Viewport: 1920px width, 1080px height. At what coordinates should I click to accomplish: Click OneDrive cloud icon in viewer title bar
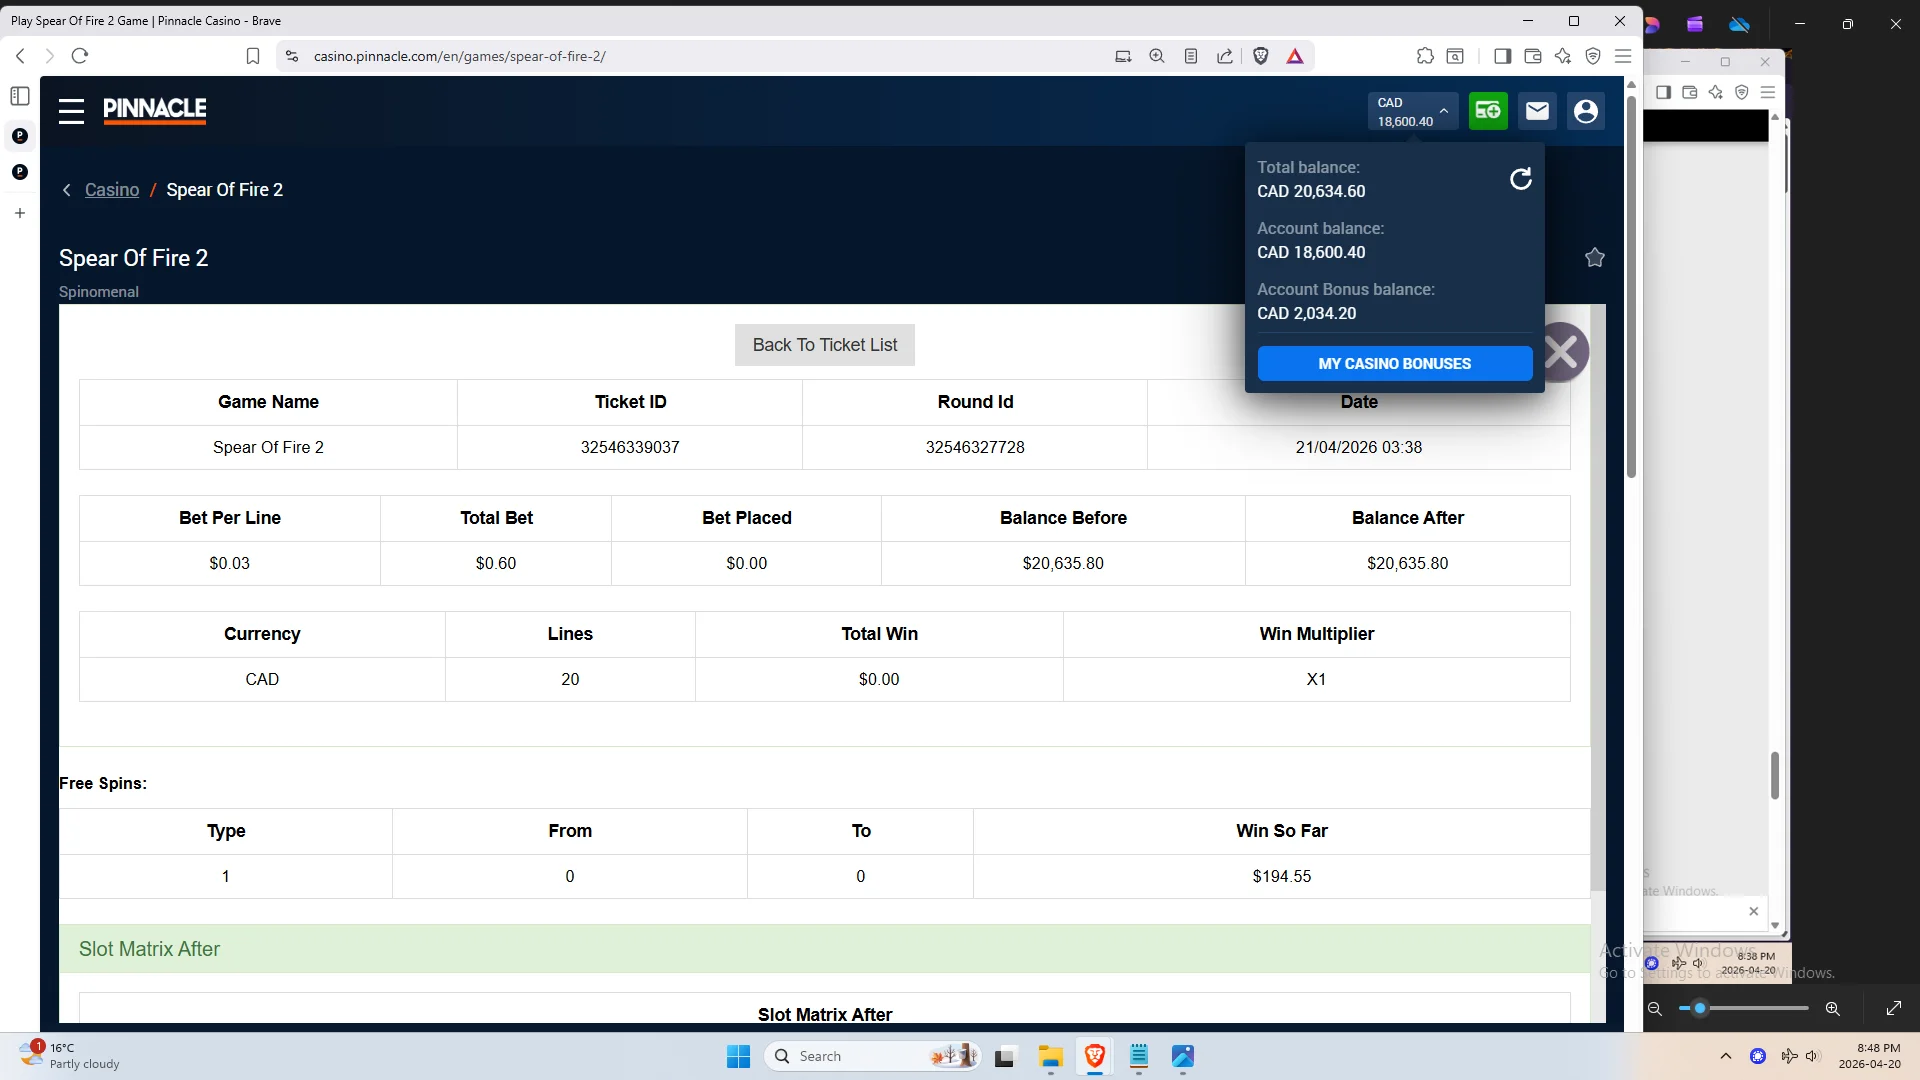tap(1740, 24)
